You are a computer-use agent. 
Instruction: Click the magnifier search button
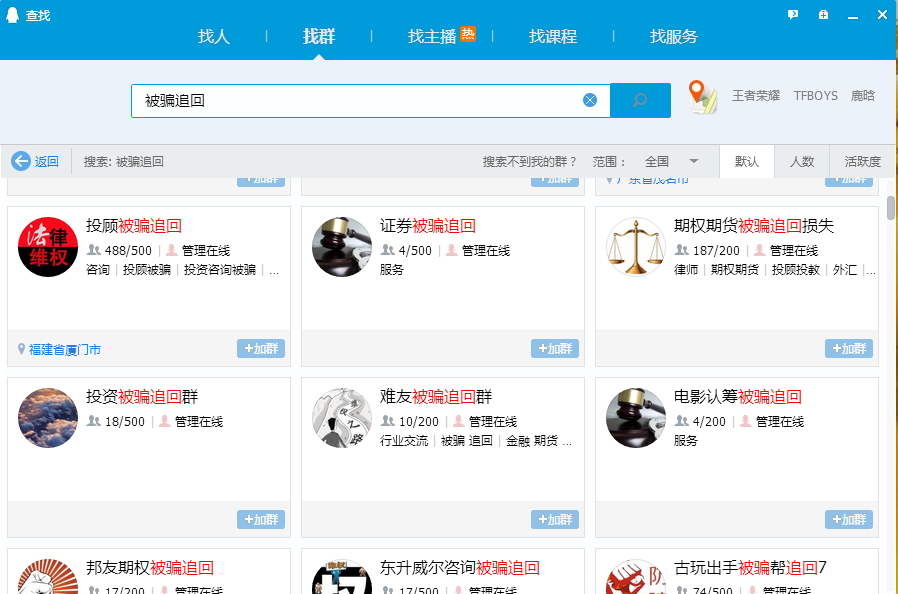pos(640,100)
